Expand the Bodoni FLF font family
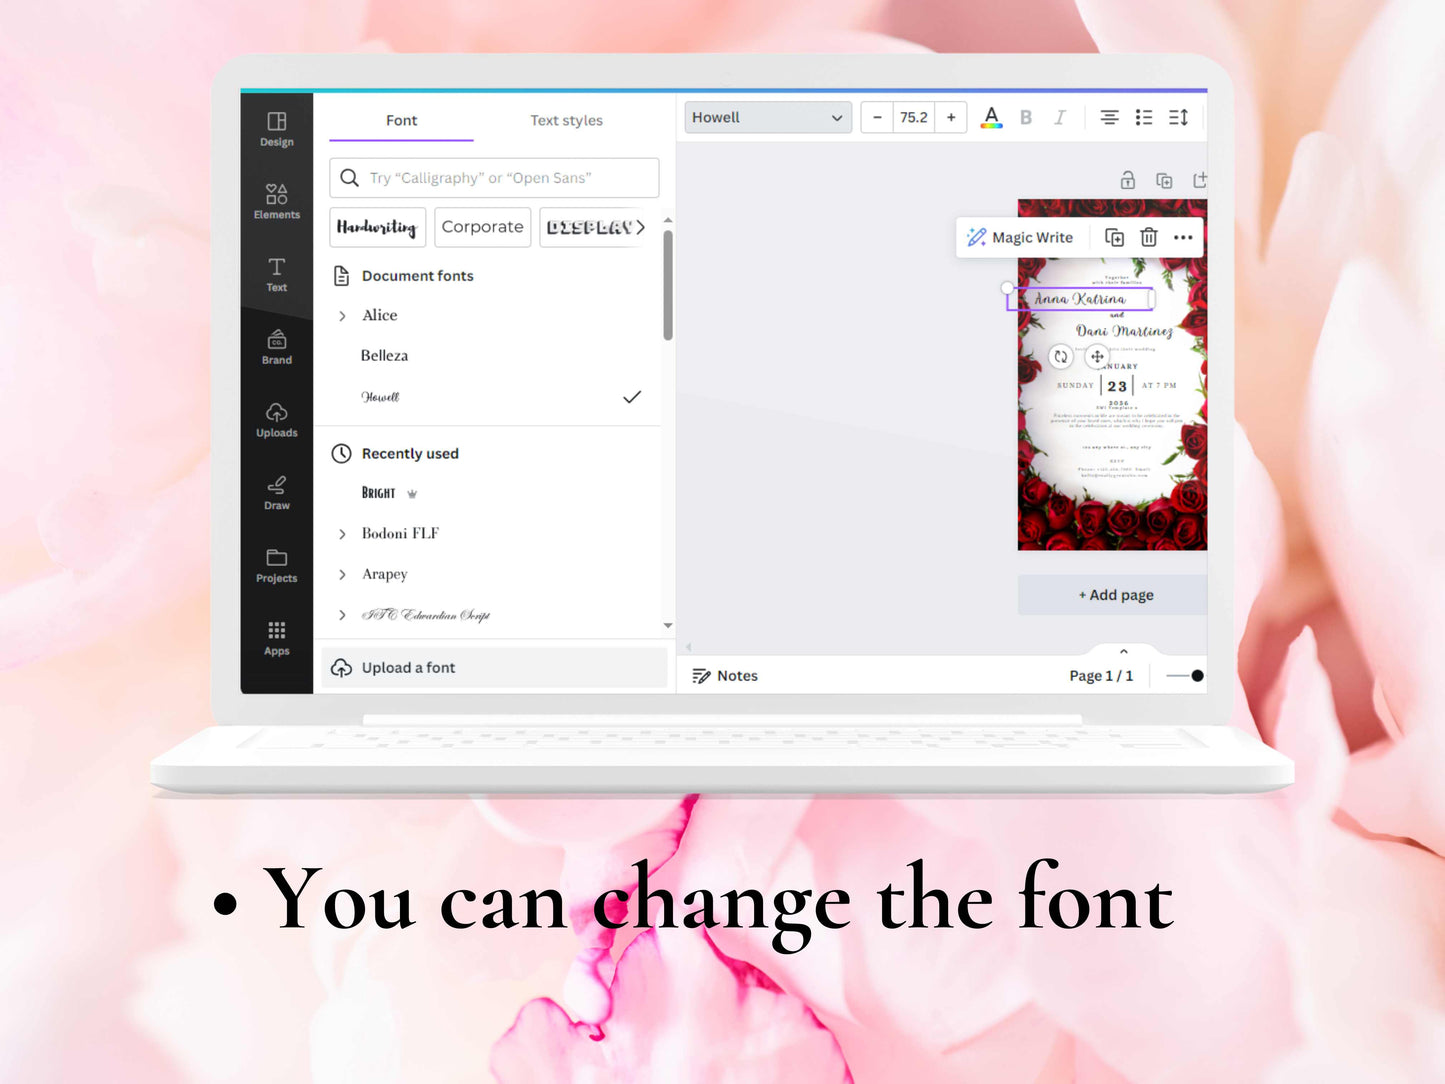Viewport: 1445px width, 1084px height. click(343, 533)
